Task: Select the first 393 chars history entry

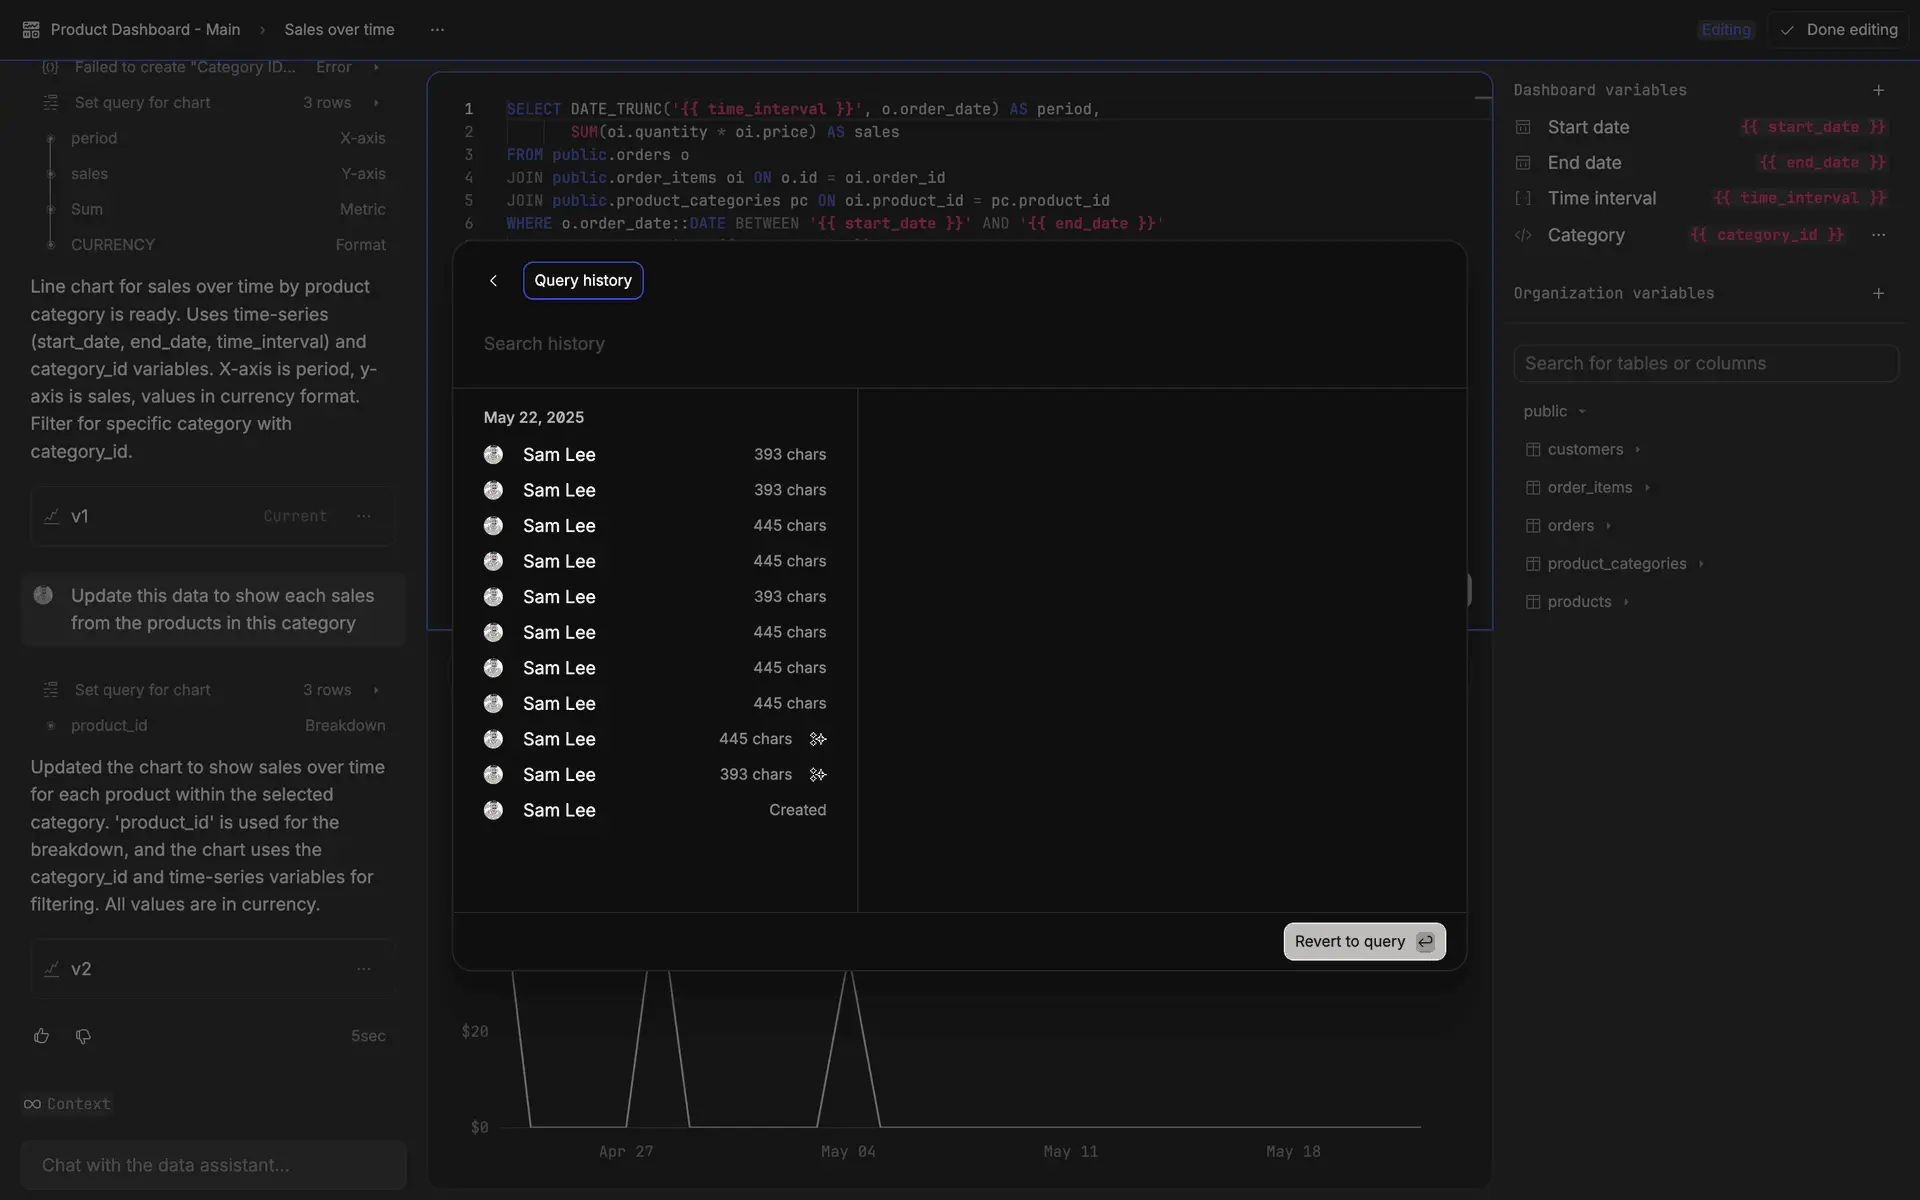Action: pyautogui.click(x=655, y=455)
